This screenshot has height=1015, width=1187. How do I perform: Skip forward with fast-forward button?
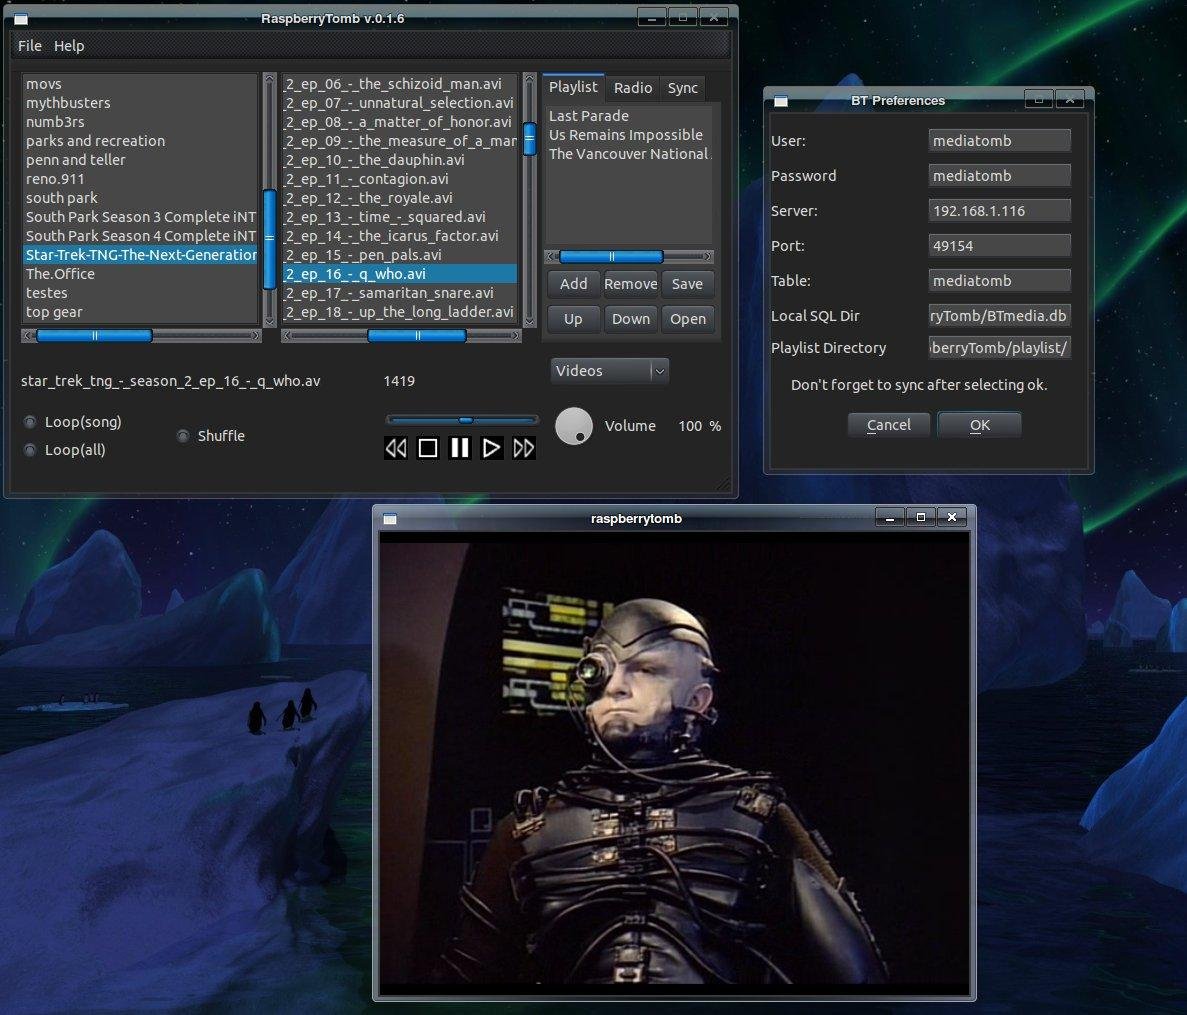click(x=523, y=448)
